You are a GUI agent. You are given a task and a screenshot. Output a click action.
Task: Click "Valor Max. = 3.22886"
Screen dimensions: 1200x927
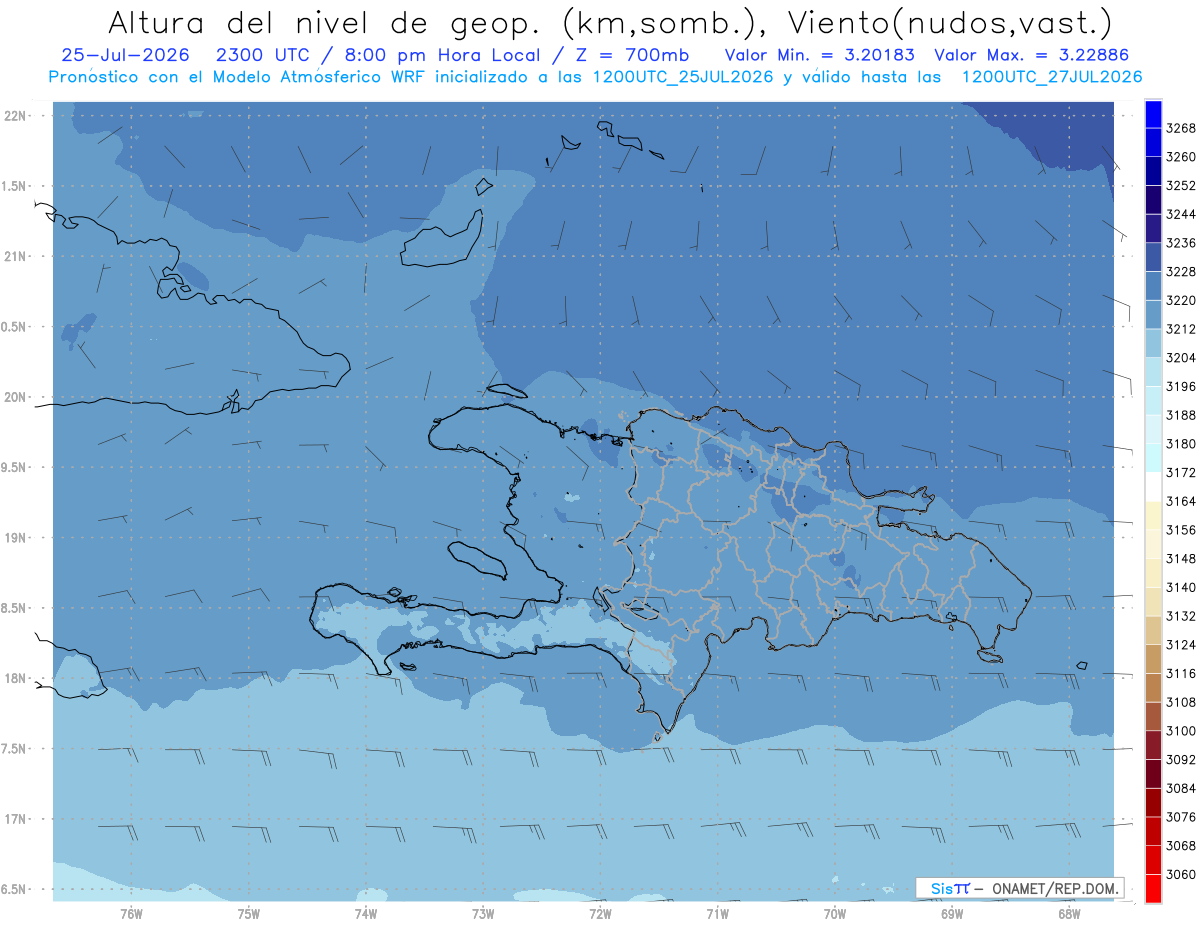(1034, 55)
